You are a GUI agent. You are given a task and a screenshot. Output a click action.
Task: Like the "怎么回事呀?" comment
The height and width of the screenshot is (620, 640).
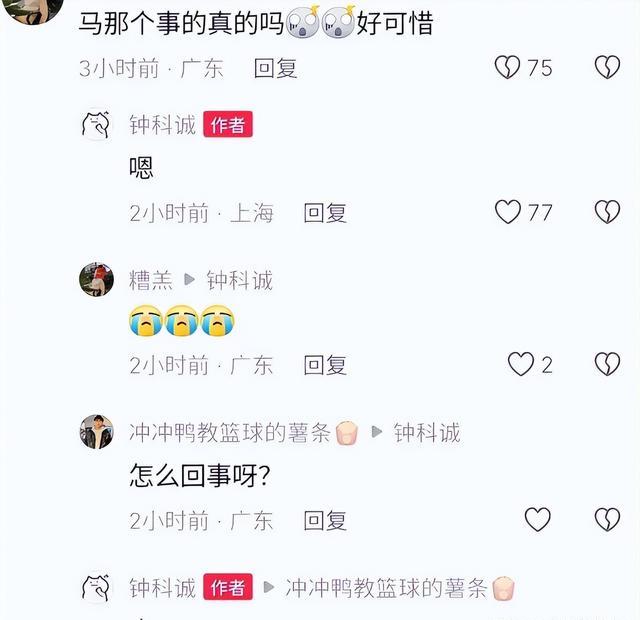coord(538,520)
